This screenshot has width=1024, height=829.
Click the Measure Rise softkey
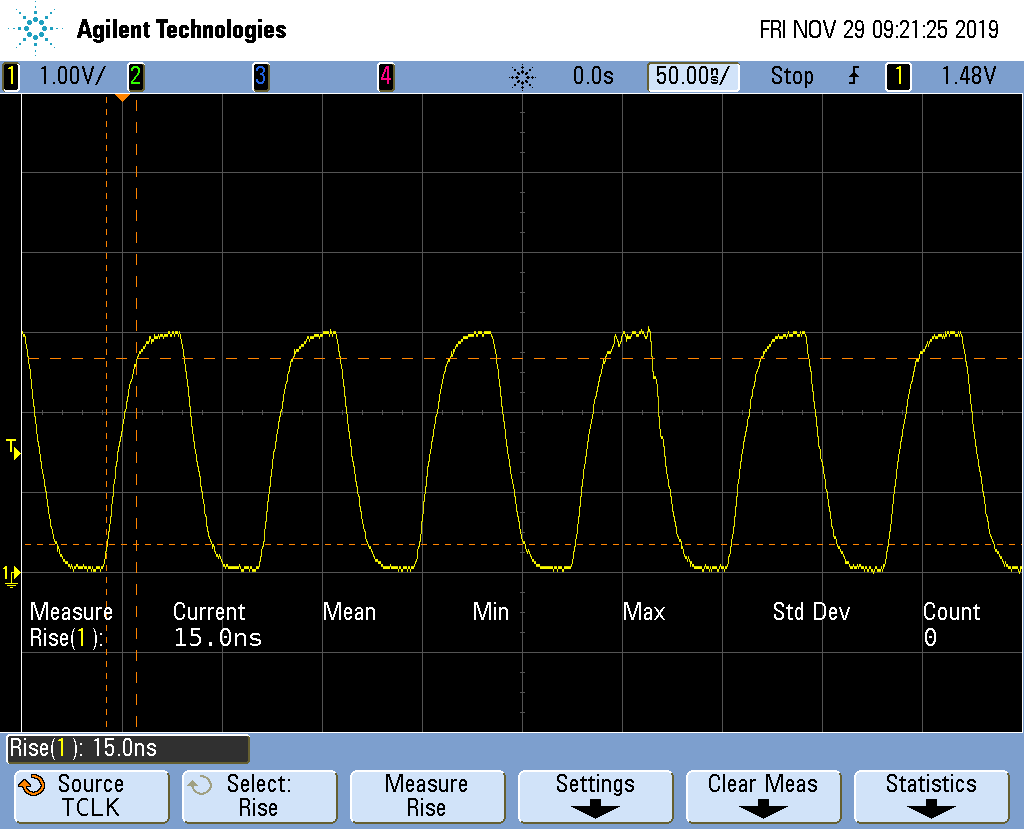pos(428,796)
